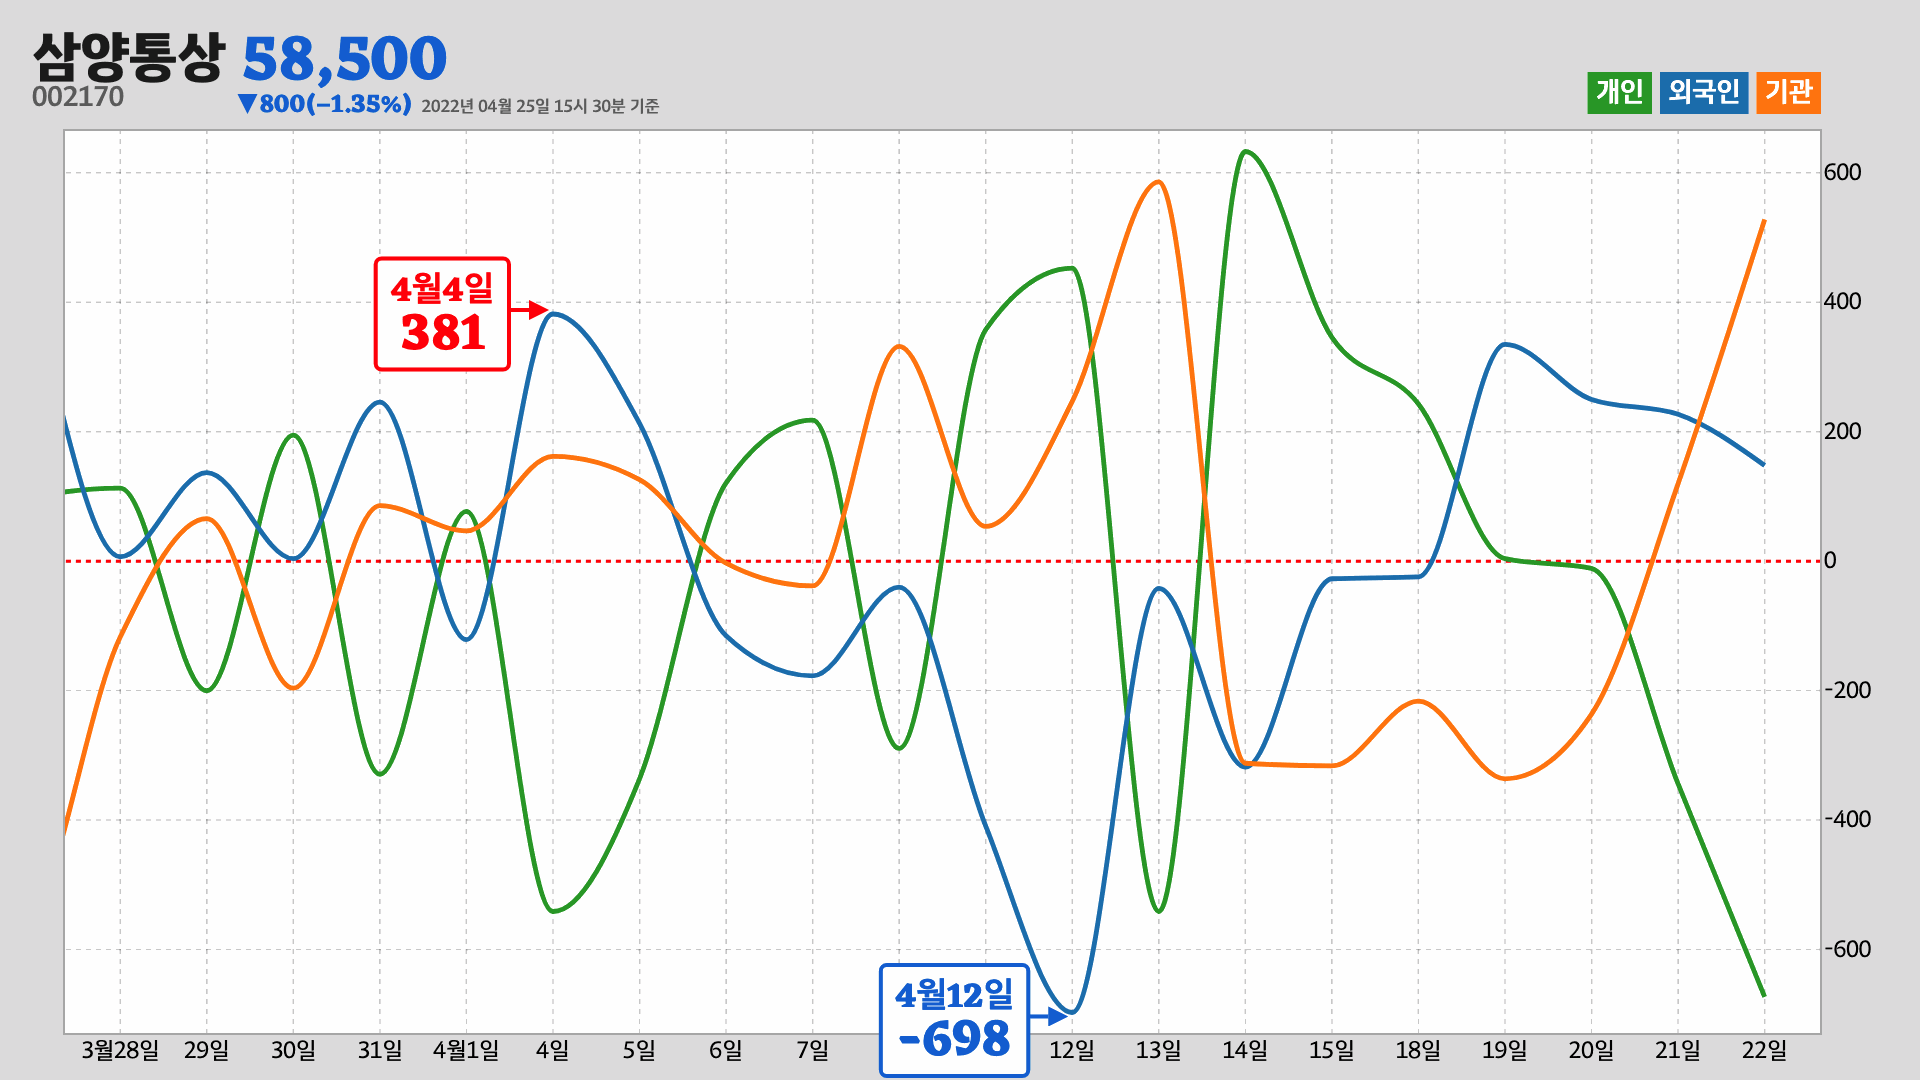1920x1080 pixels.
Task: Click the y-axis value 0
Action: click(1830, 560)
